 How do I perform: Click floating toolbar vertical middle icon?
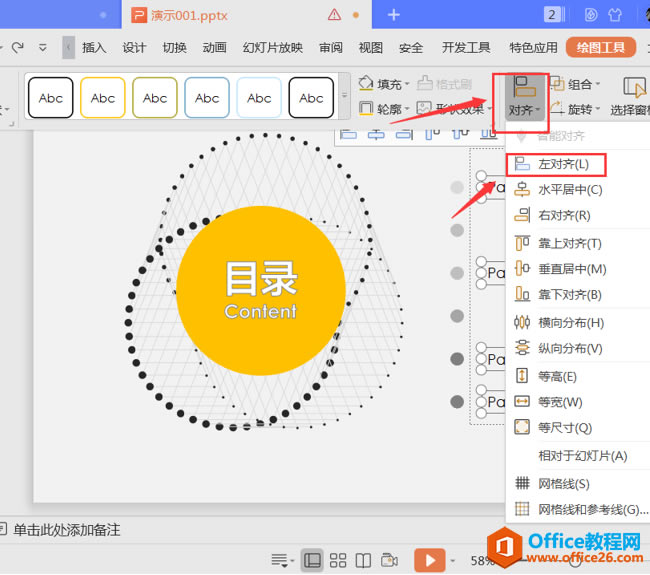461,134
